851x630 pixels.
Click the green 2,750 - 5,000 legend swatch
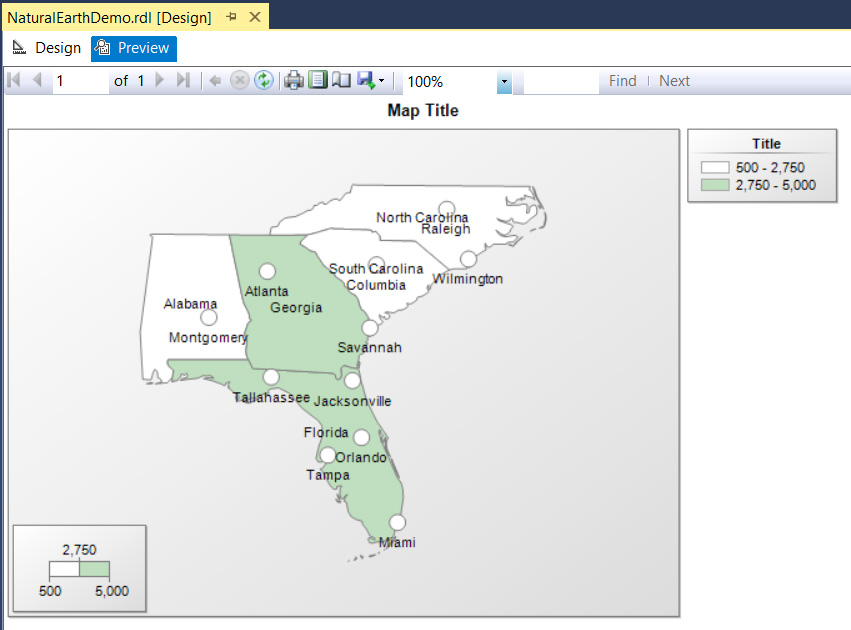[x=715, y=185]
